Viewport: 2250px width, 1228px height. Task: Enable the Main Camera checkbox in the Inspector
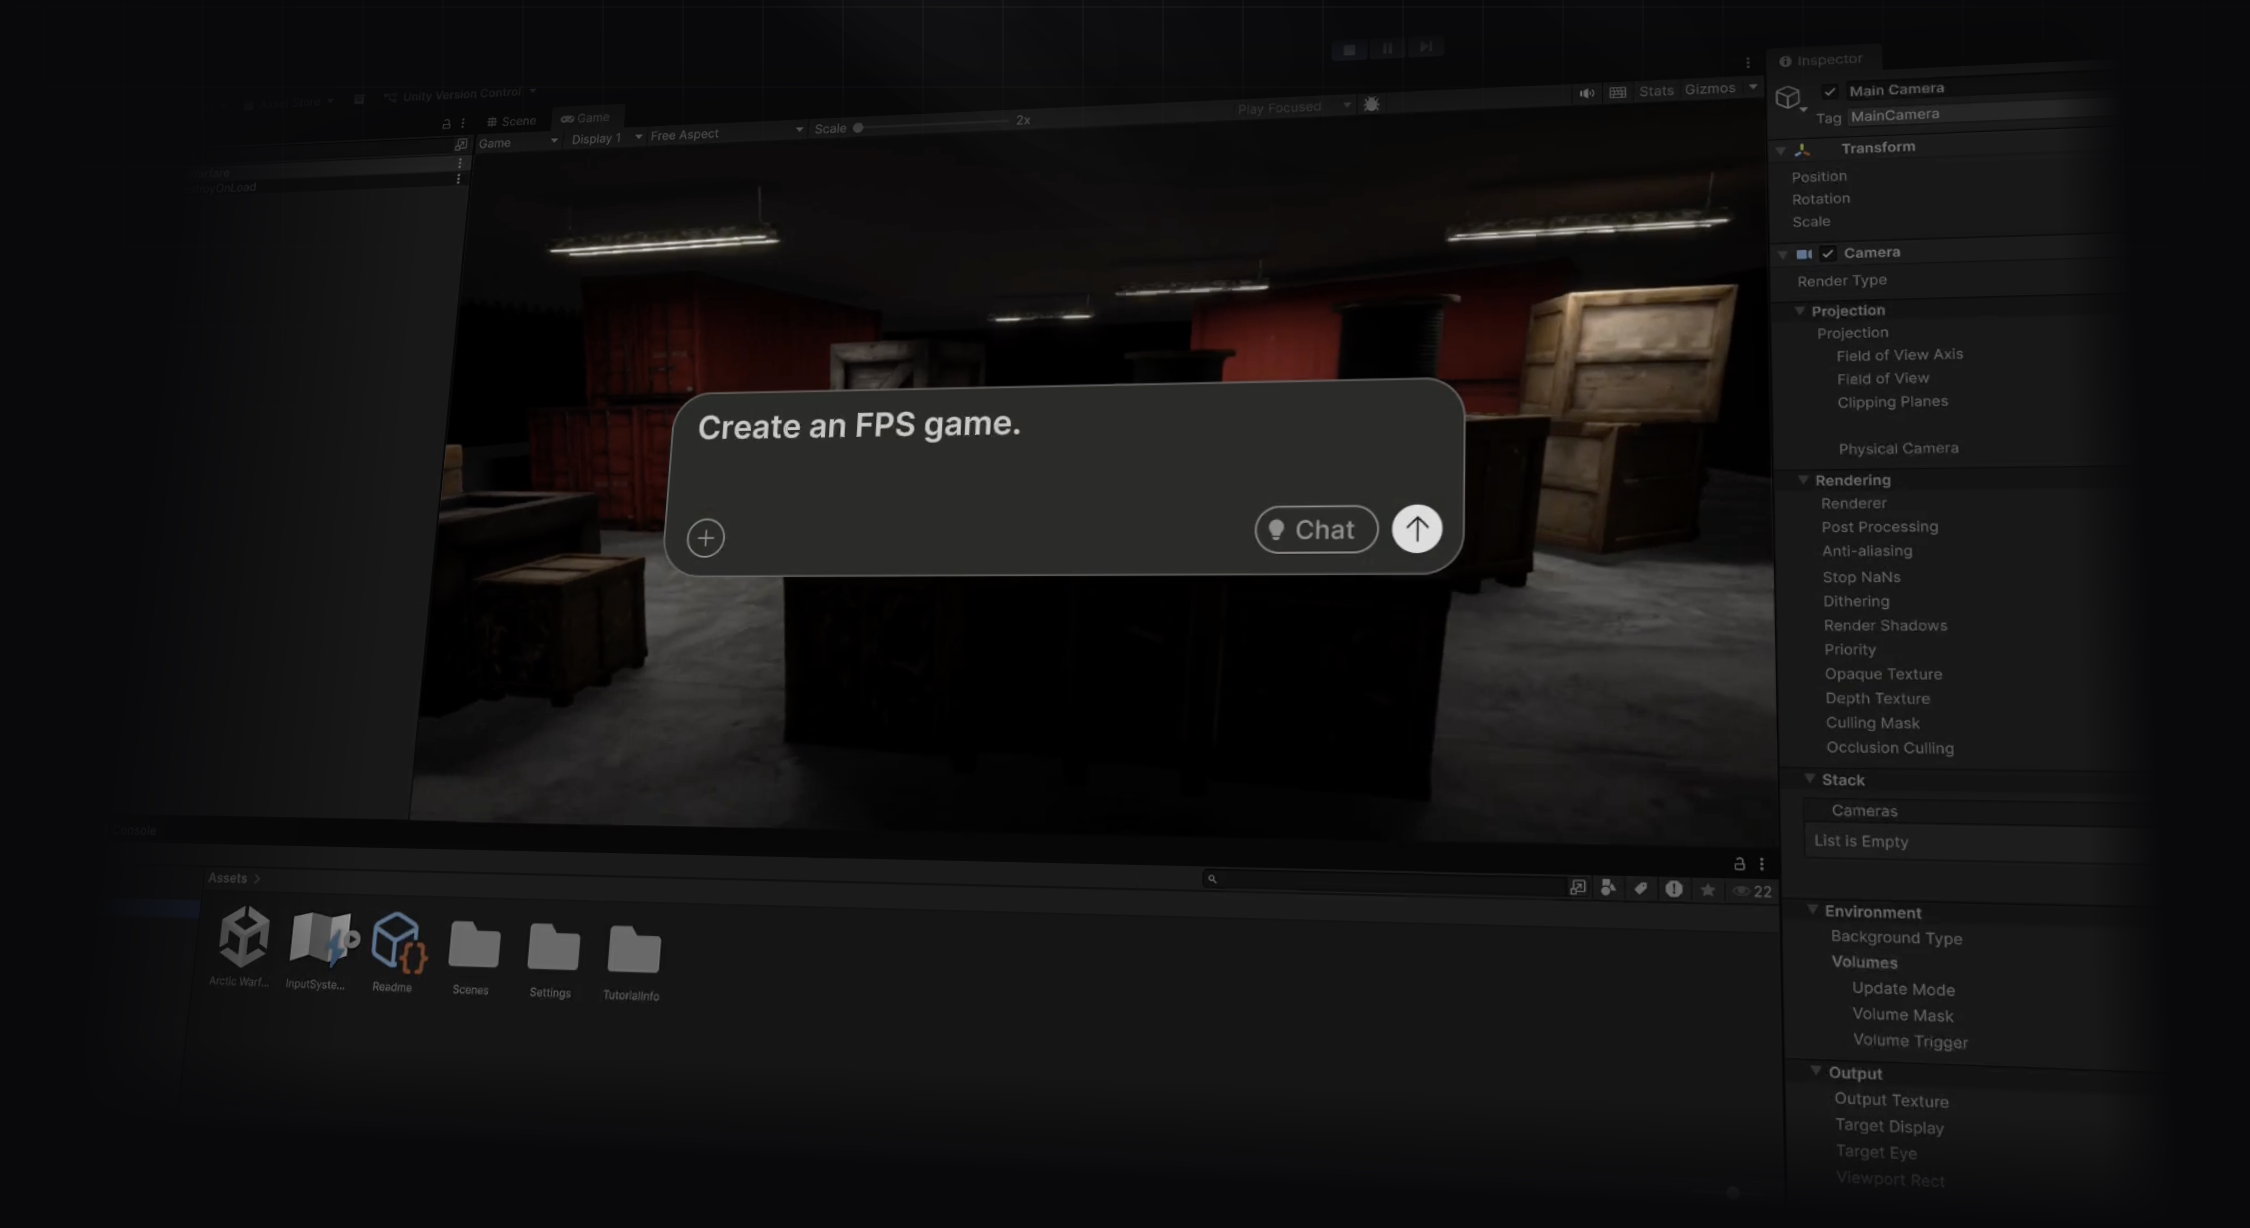point(1830,90)
